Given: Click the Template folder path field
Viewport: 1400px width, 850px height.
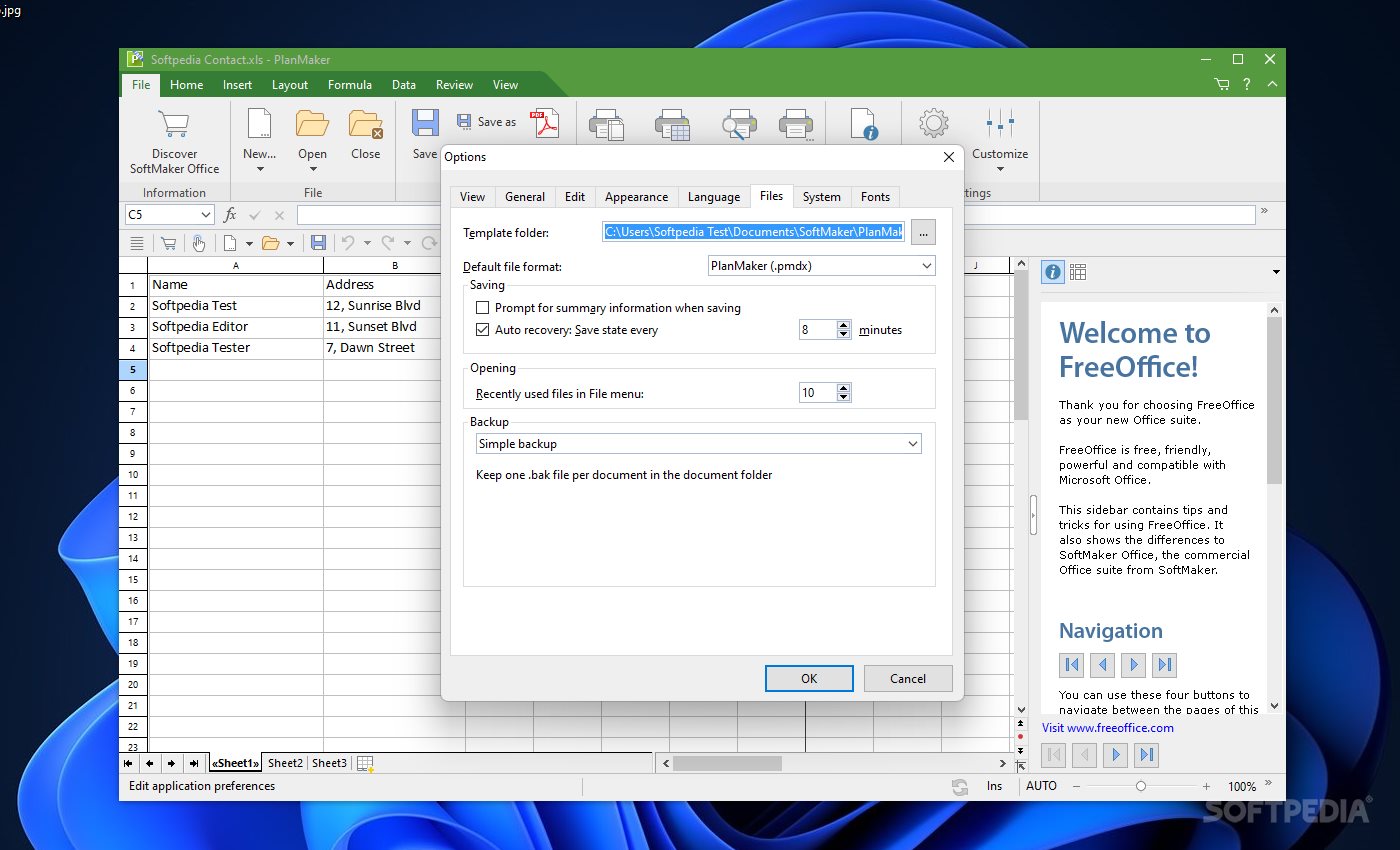Looking at the screenshot, I should point(754,232).
